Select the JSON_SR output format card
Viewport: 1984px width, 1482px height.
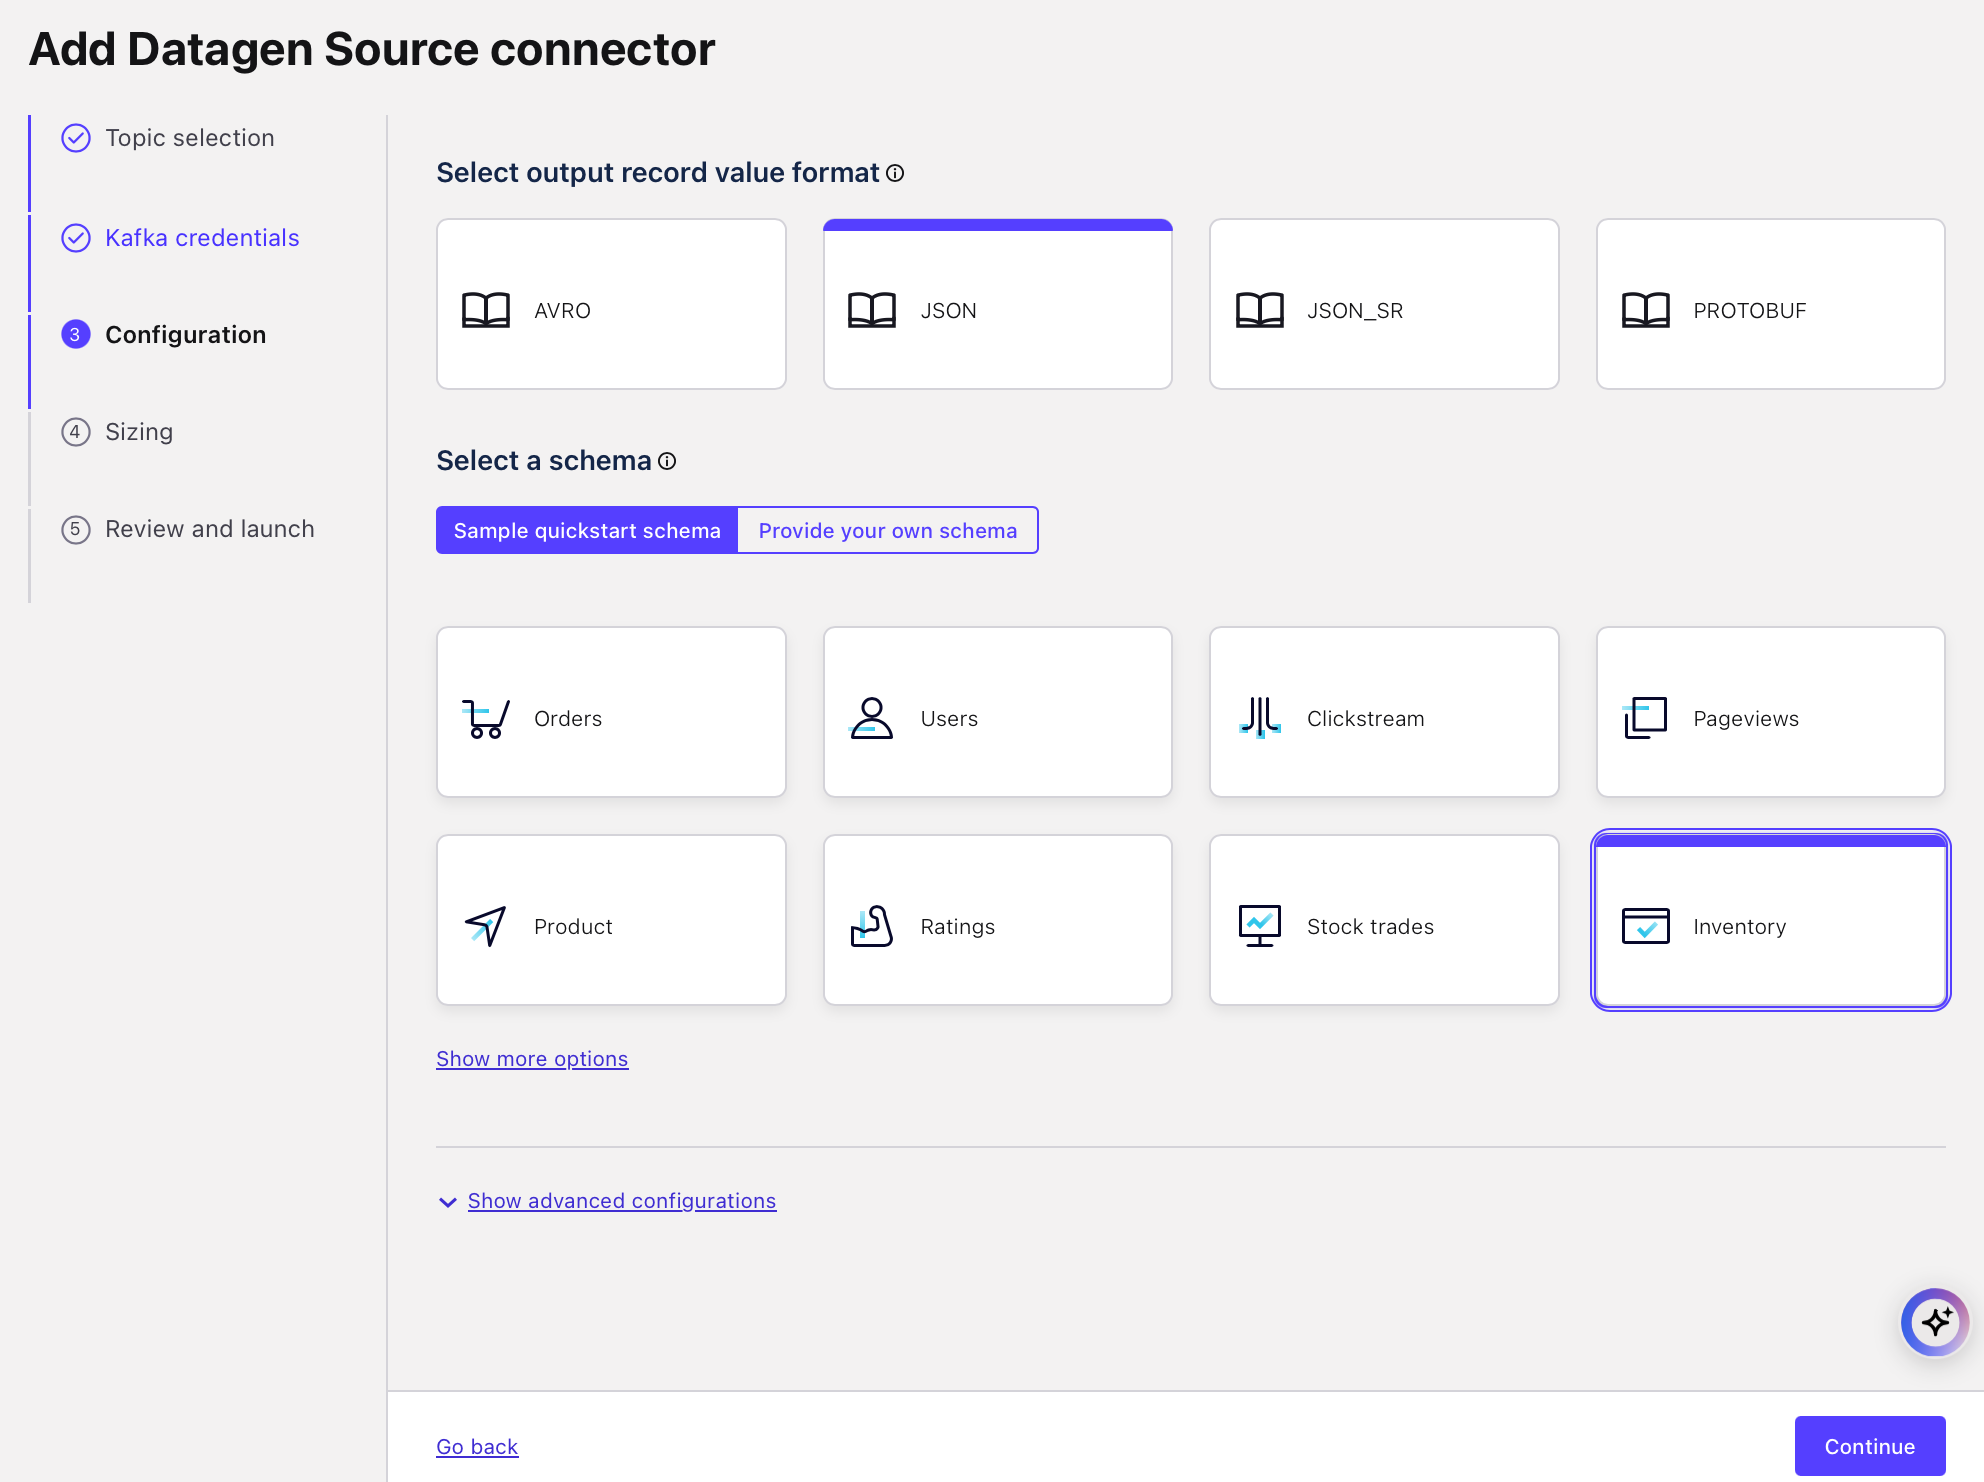coord(1383,305)
